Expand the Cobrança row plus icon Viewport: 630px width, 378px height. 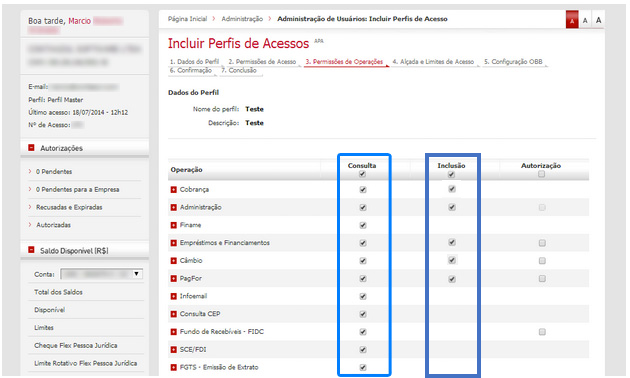[174, 190]
